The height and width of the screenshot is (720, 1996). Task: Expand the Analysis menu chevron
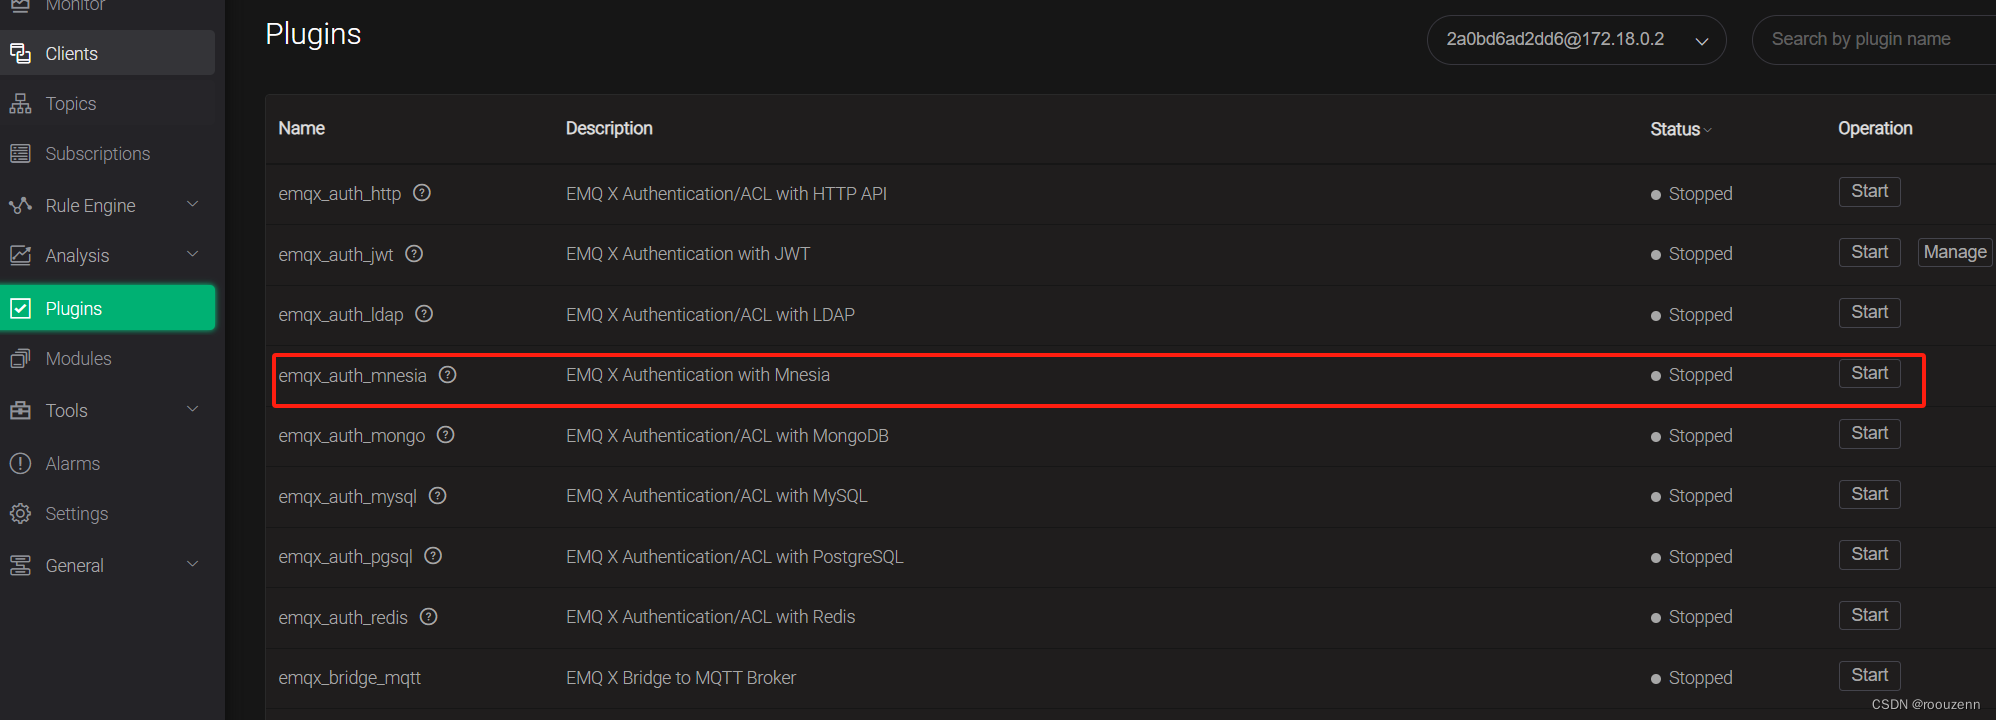(x=193, y=254)
